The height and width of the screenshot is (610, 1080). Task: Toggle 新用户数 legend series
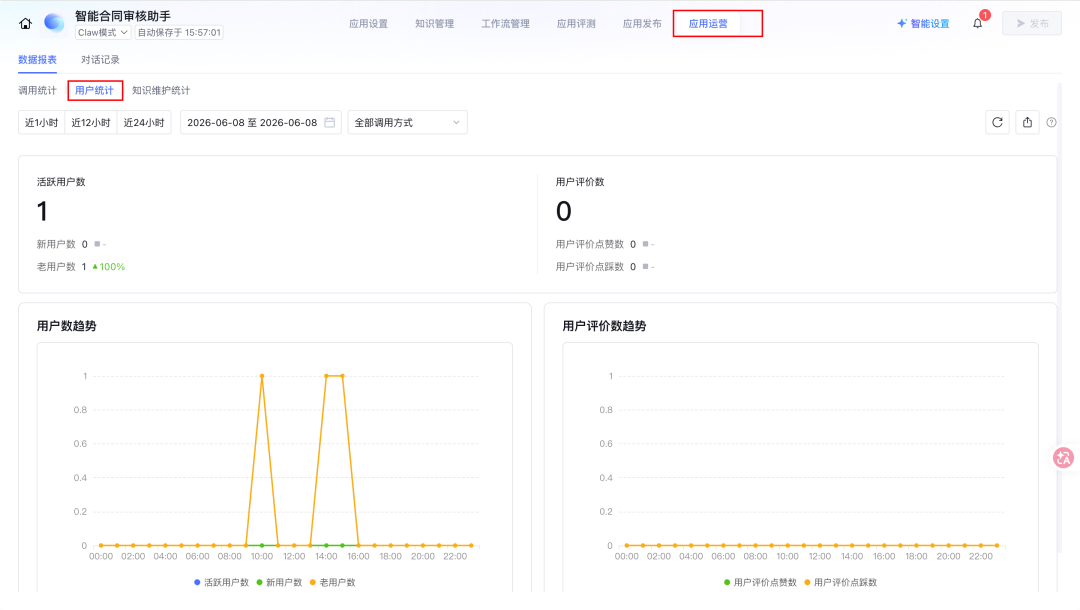(279, 582)
